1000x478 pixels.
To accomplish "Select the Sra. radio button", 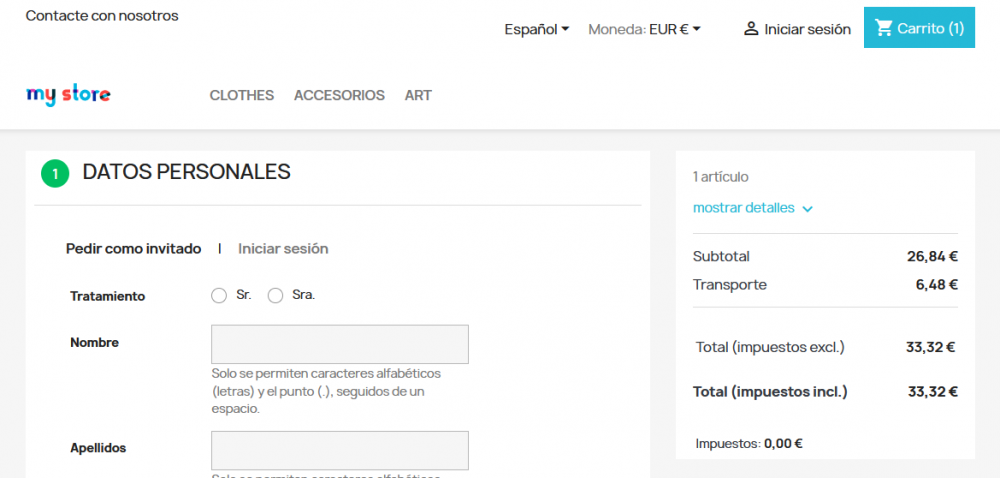I will click(x=276, y=296).
